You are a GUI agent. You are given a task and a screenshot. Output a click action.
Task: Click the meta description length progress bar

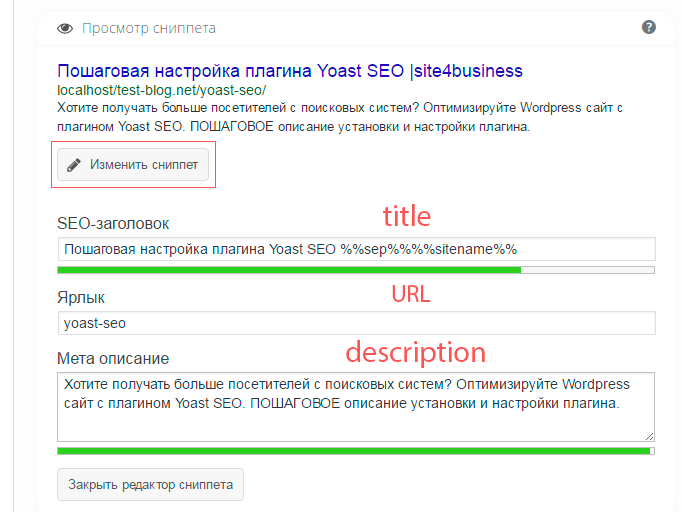coord(356,451)
